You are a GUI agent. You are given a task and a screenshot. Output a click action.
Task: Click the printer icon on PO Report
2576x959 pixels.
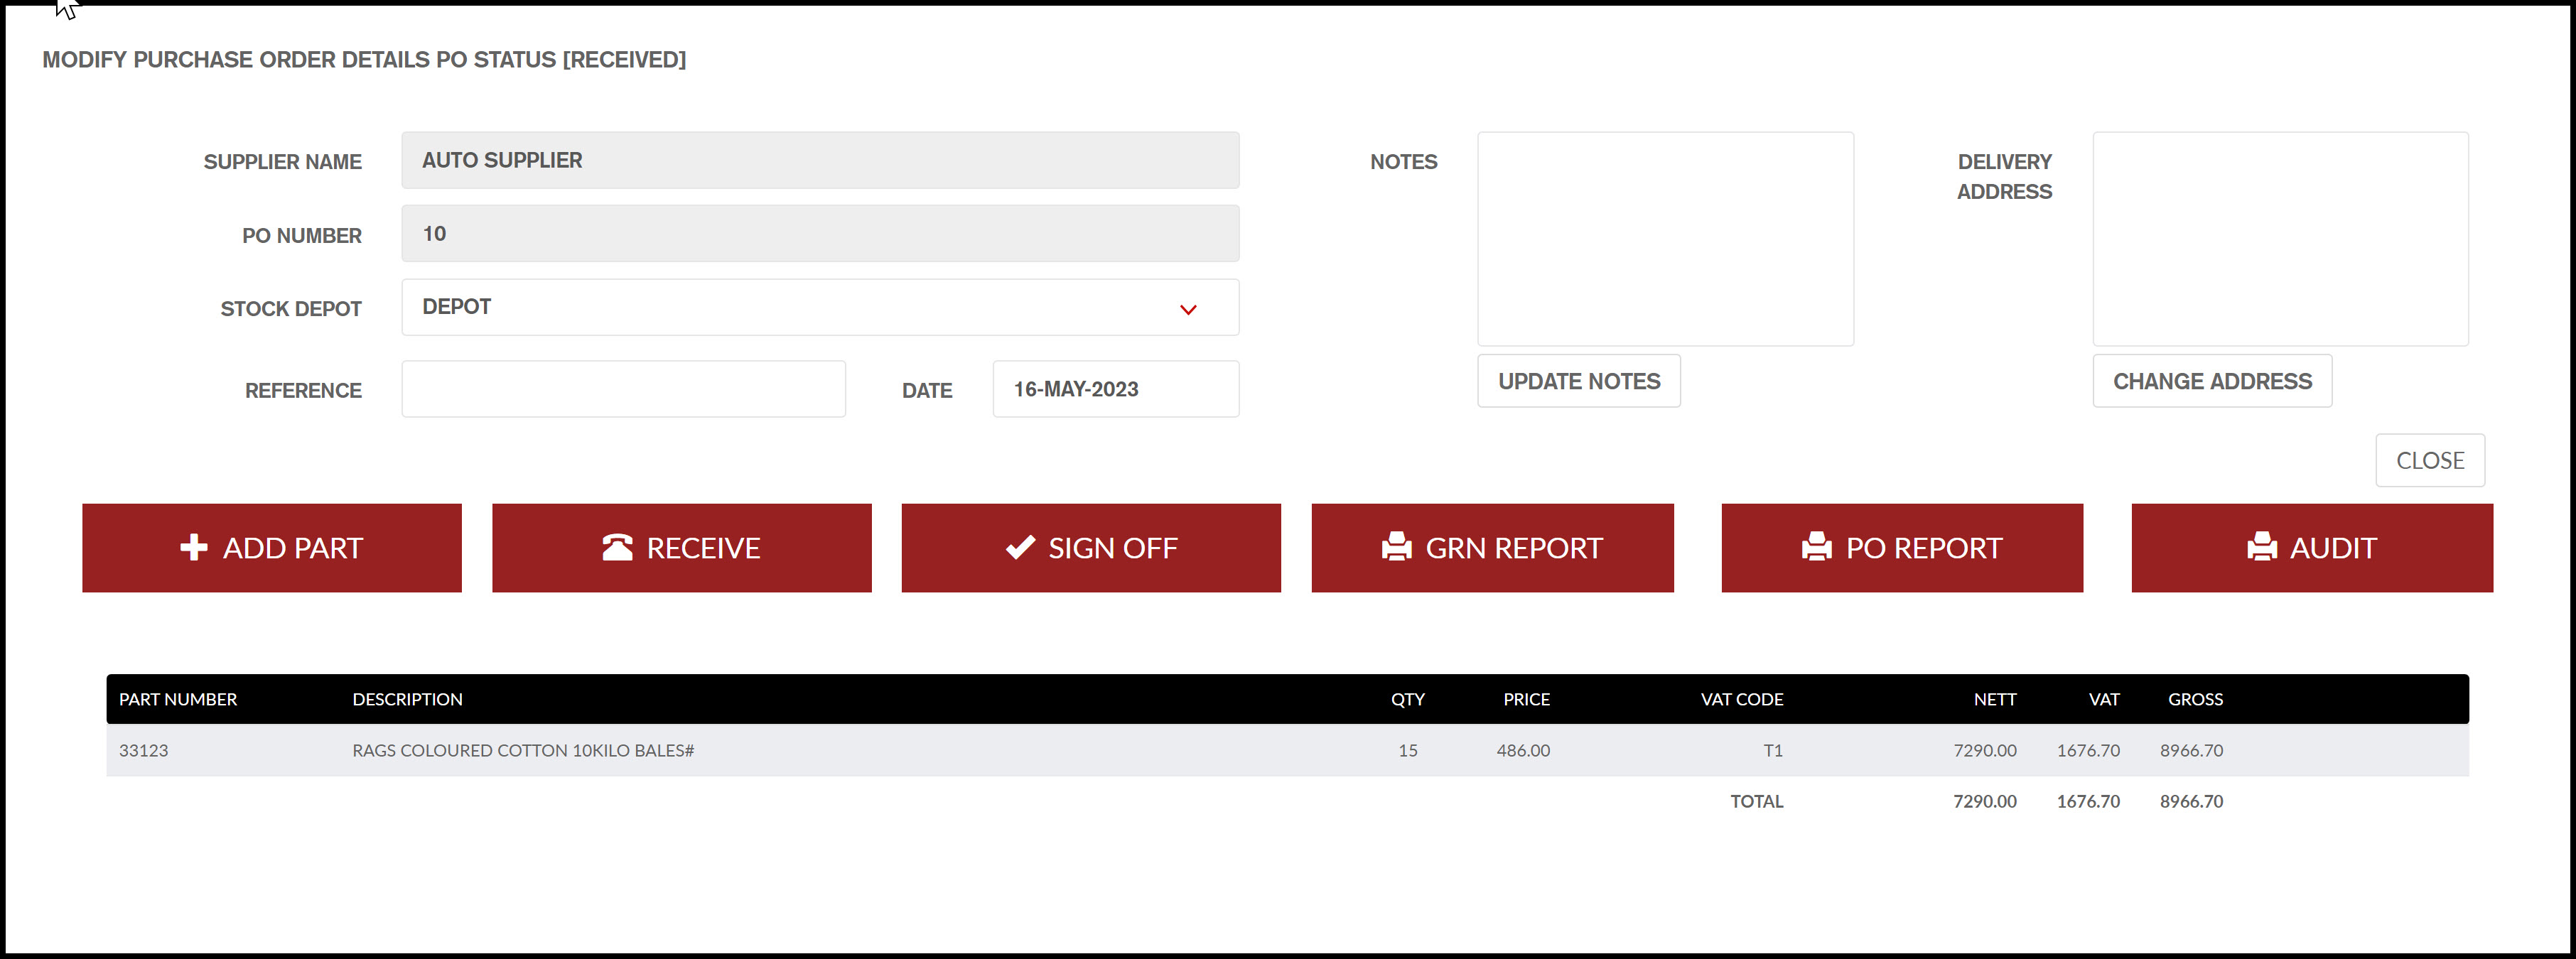1816,547
